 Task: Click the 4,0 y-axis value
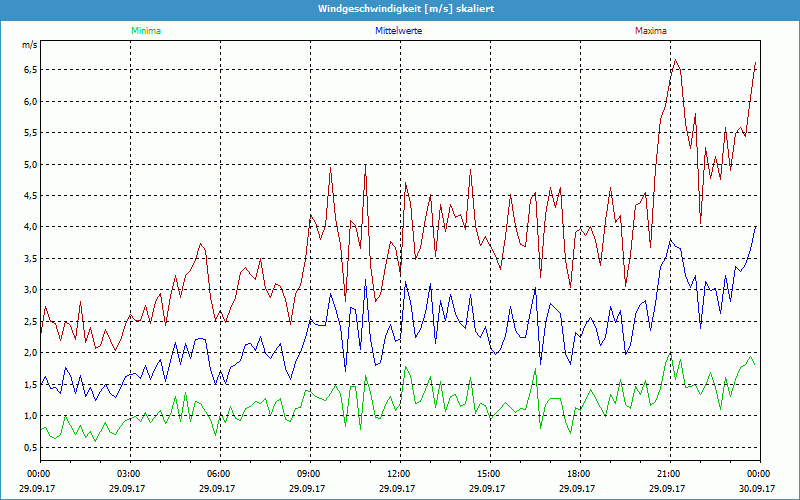(x=30, y=227)
